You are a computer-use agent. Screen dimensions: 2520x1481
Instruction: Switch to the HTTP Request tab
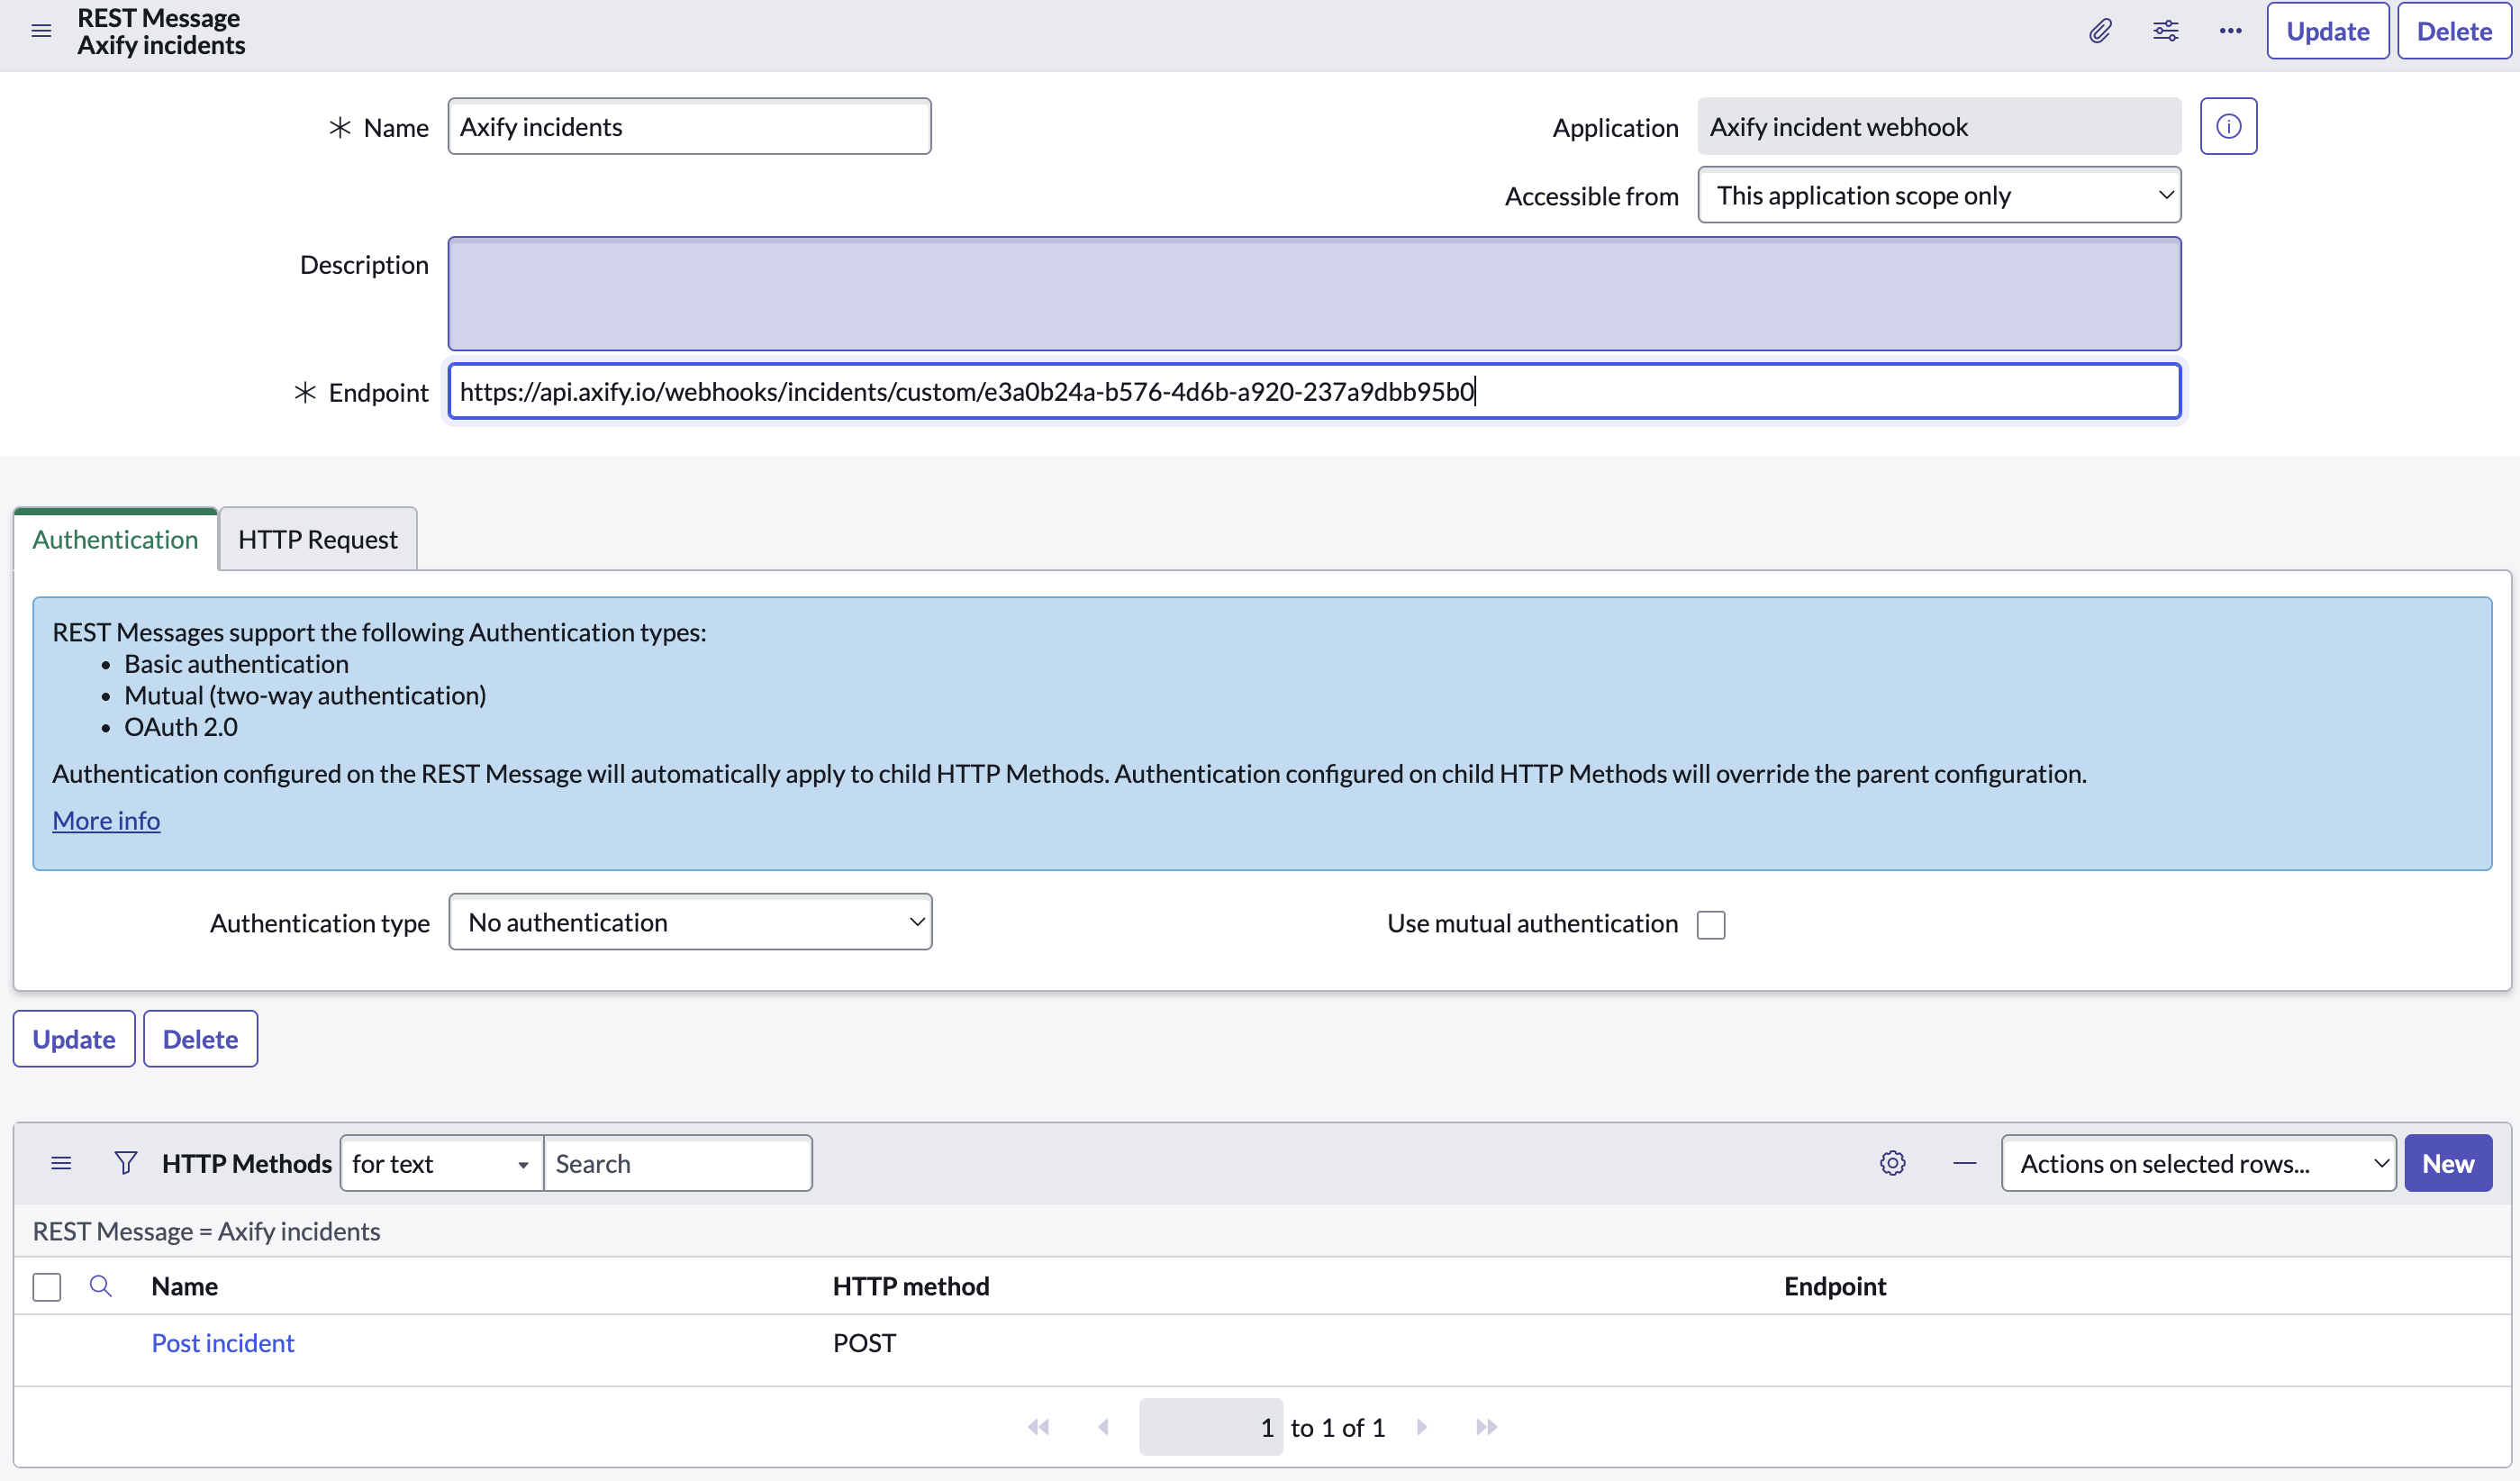pos(317,539)
